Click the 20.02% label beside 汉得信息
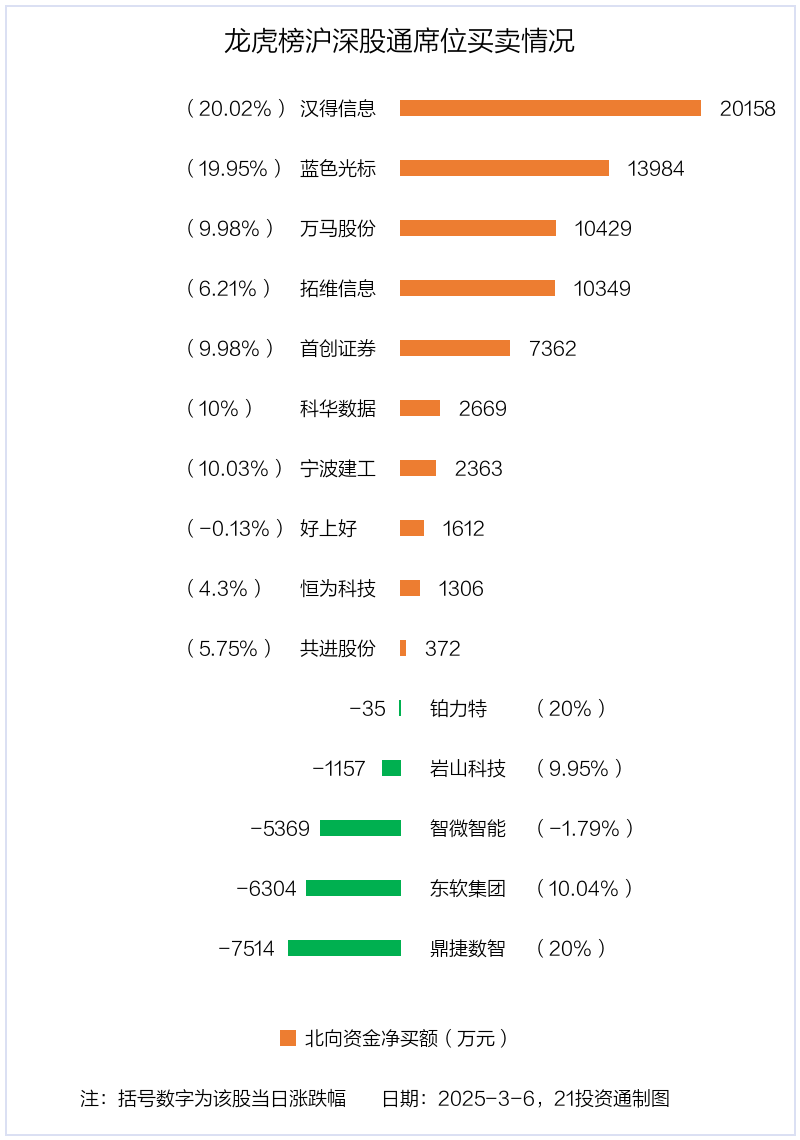800x1140 pixels. tap(236, 108)
